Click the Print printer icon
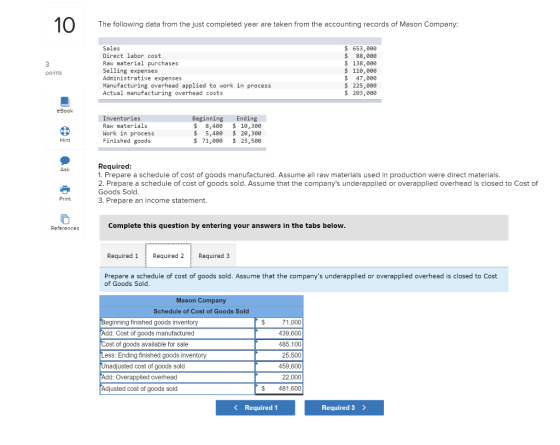 [x=65, y=189]
